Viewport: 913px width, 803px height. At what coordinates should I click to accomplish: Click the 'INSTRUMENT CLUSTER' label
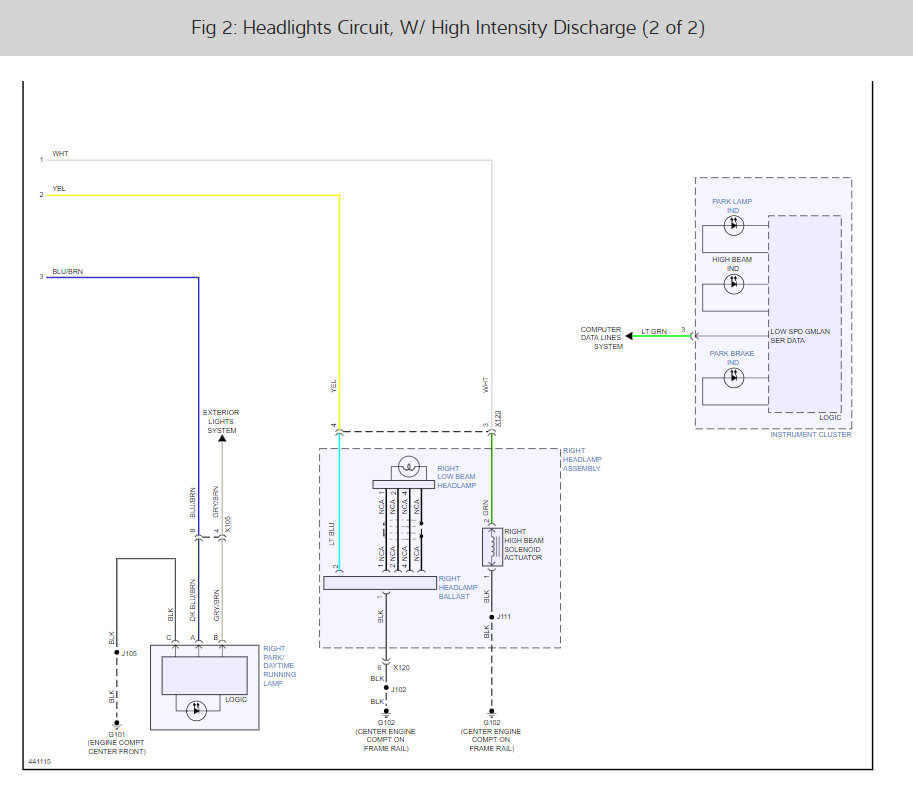[x=811, y=434]
